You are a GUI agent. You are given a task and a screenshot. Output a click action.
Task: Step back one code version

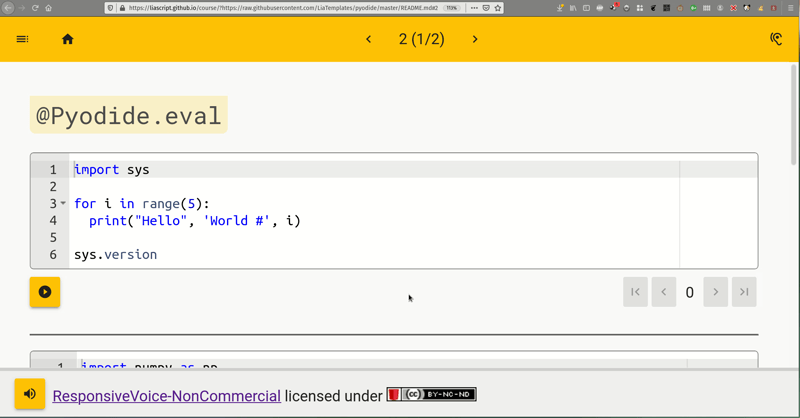(664, 292)
